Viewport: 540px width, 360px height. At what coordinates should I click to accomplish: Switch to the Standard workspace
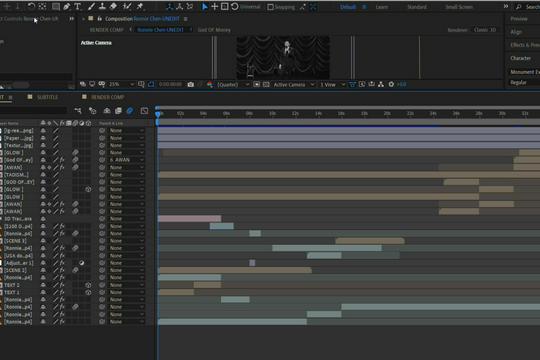(417, 7)
